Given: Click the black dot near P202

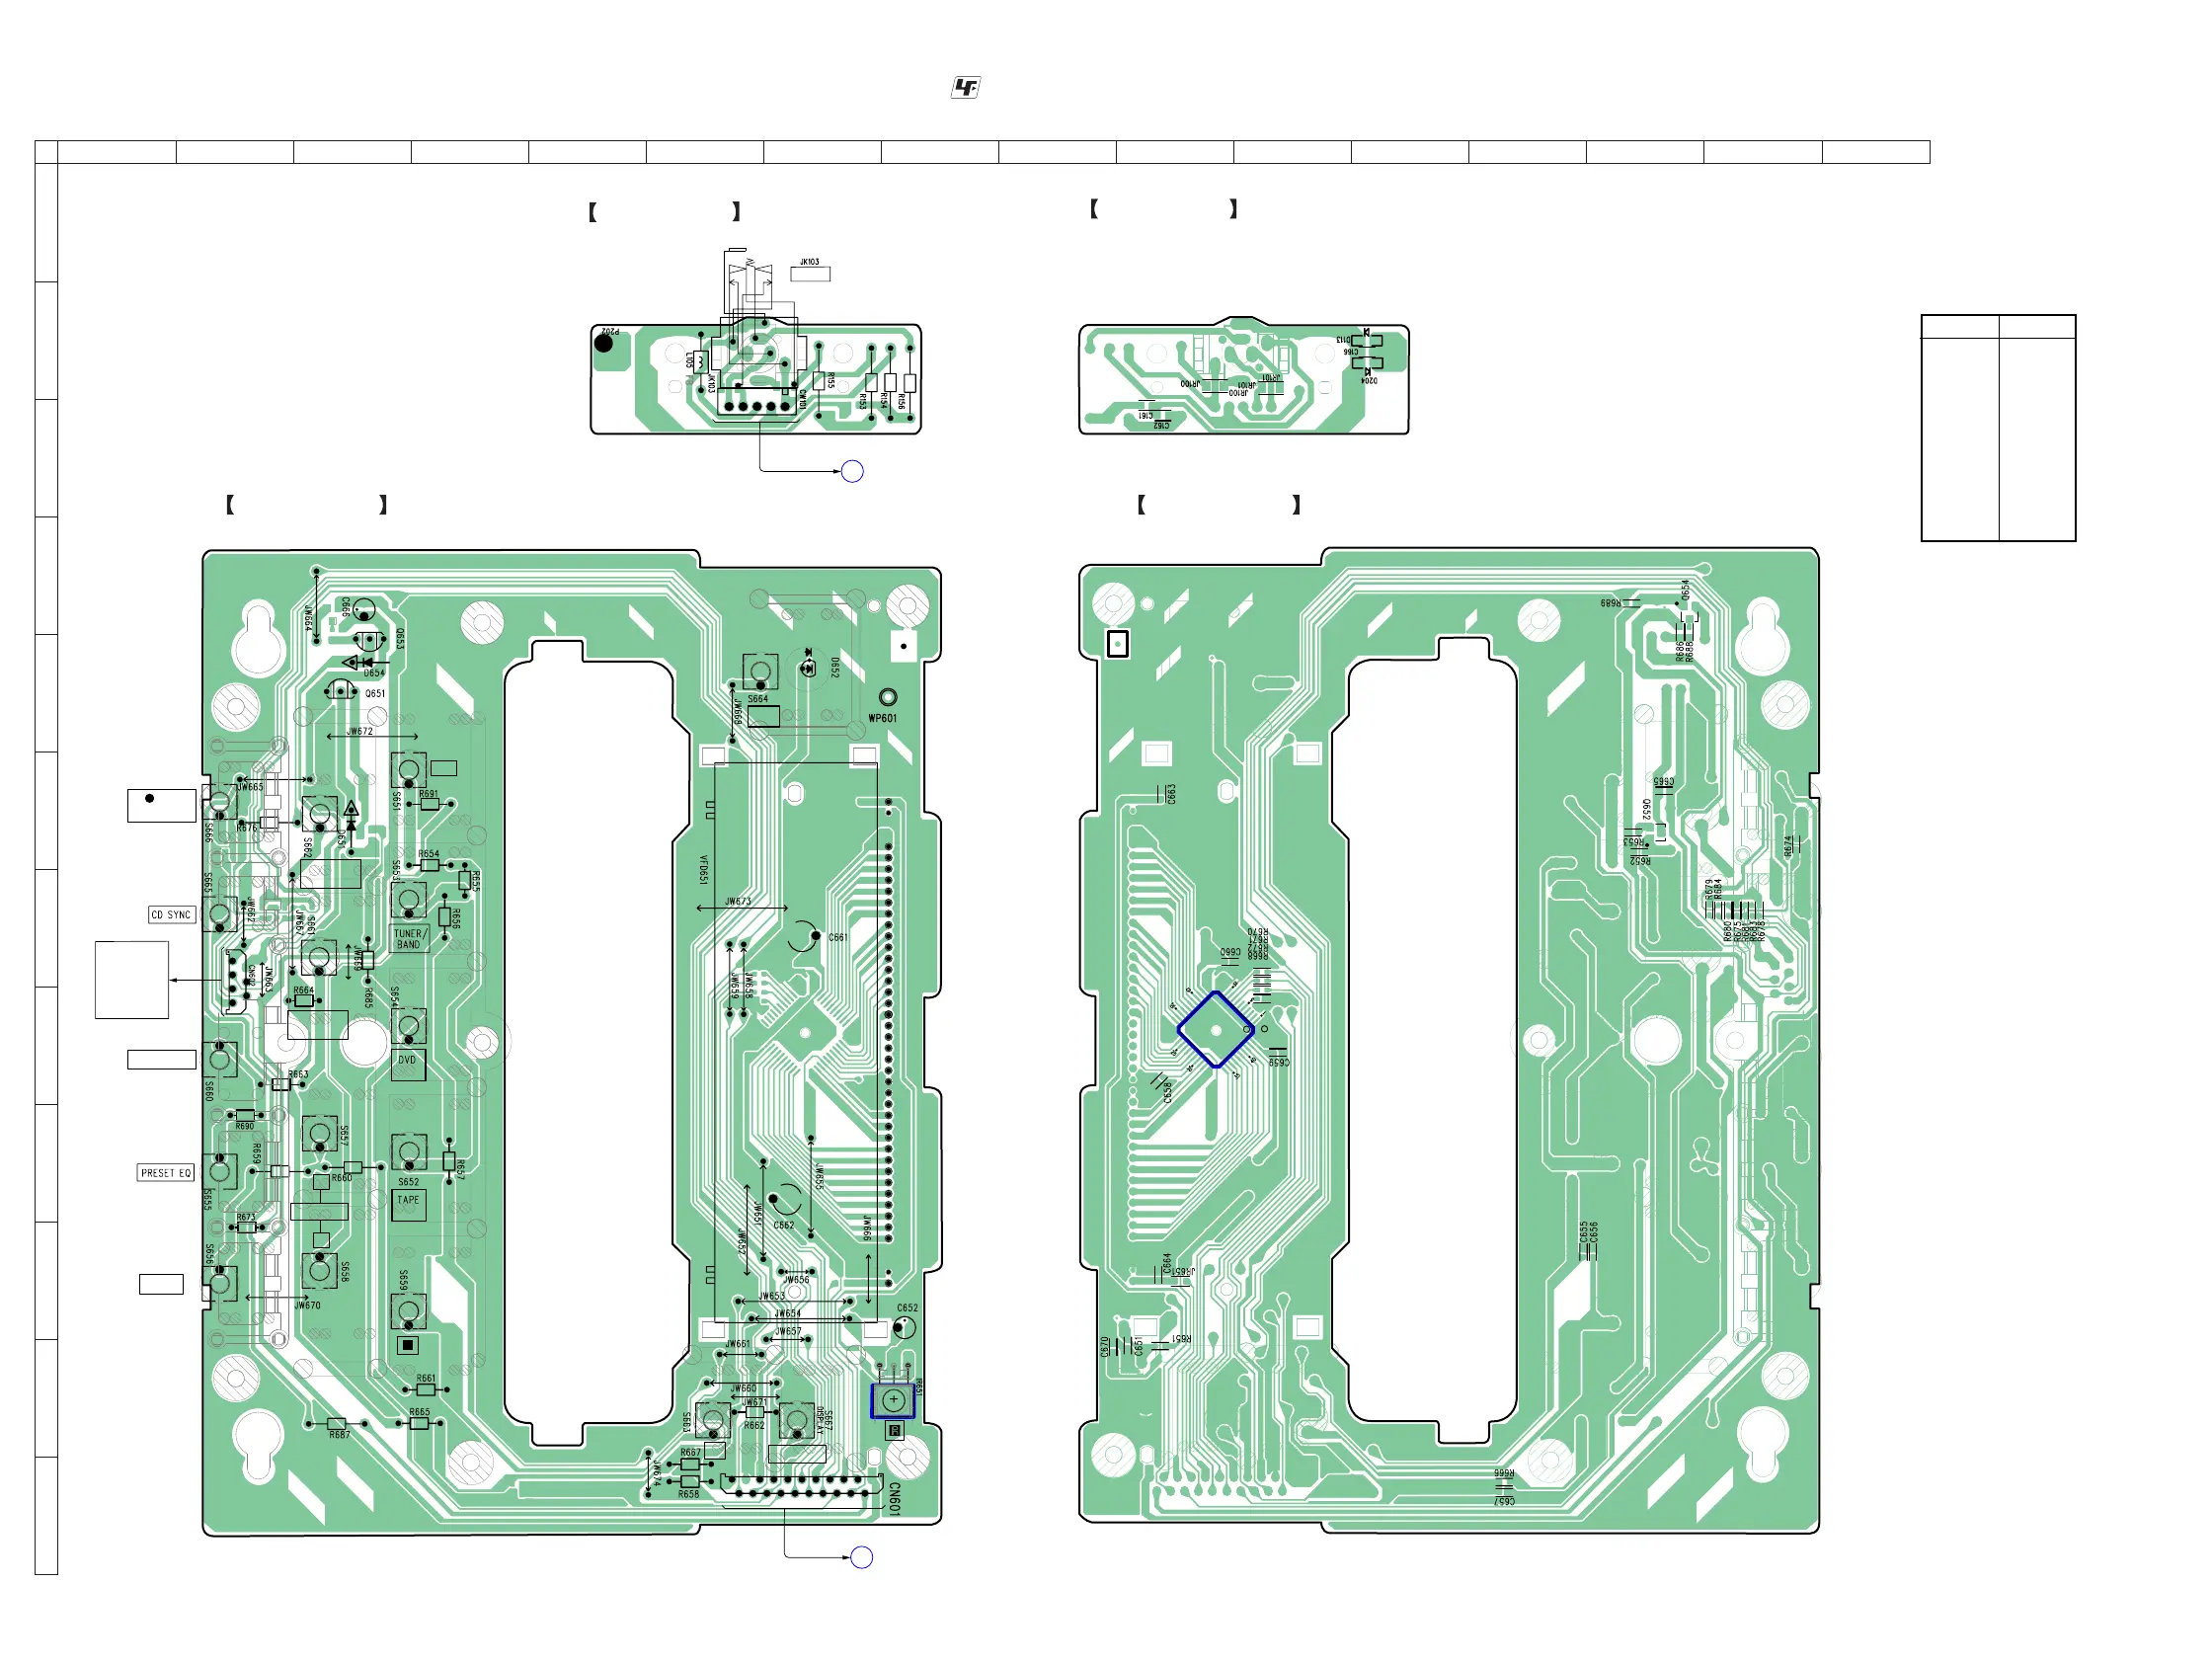Looking at the screenshot, I should [604, 344].
